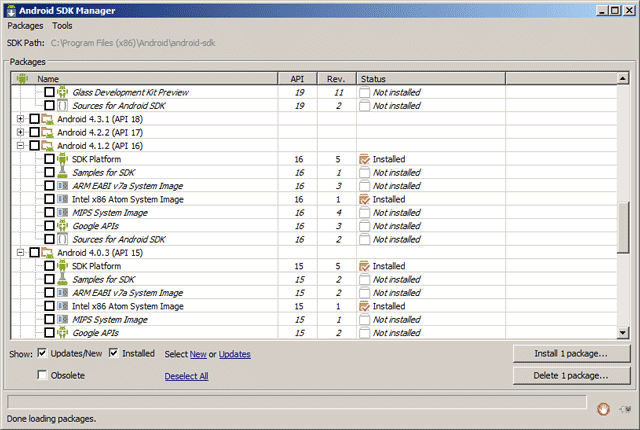Check the Android 4.1.2 (API 16) checkbox
The image size is (640, 430).
point(35,146)
